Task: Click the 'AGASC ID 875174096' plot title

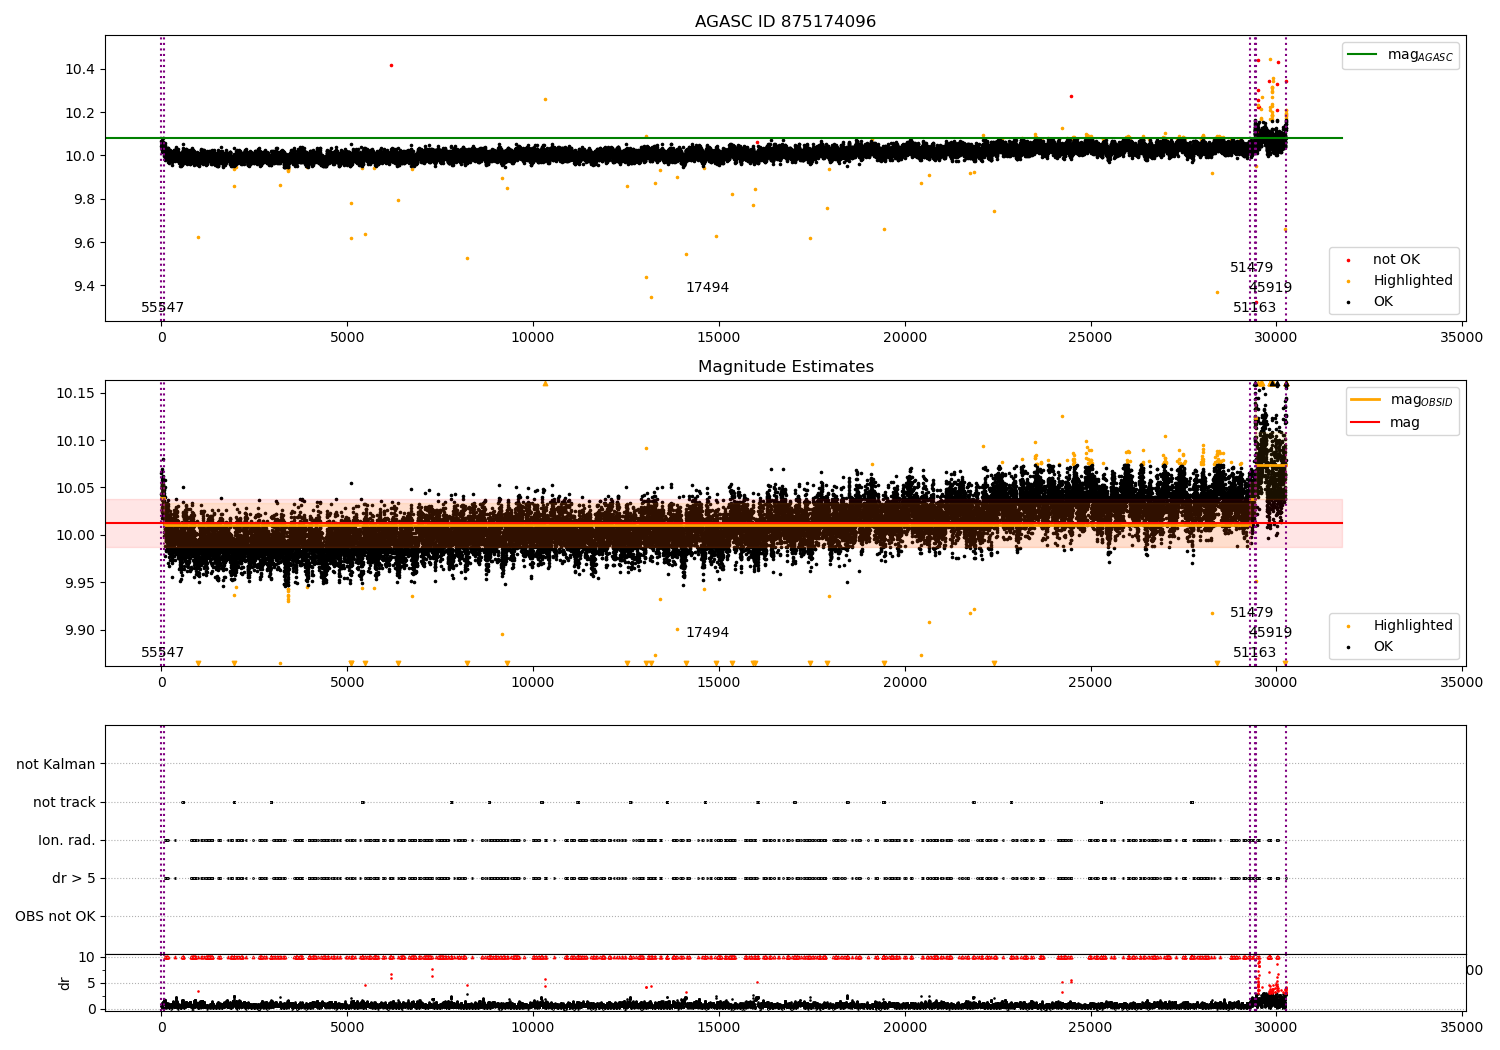Action: point(785,22)
